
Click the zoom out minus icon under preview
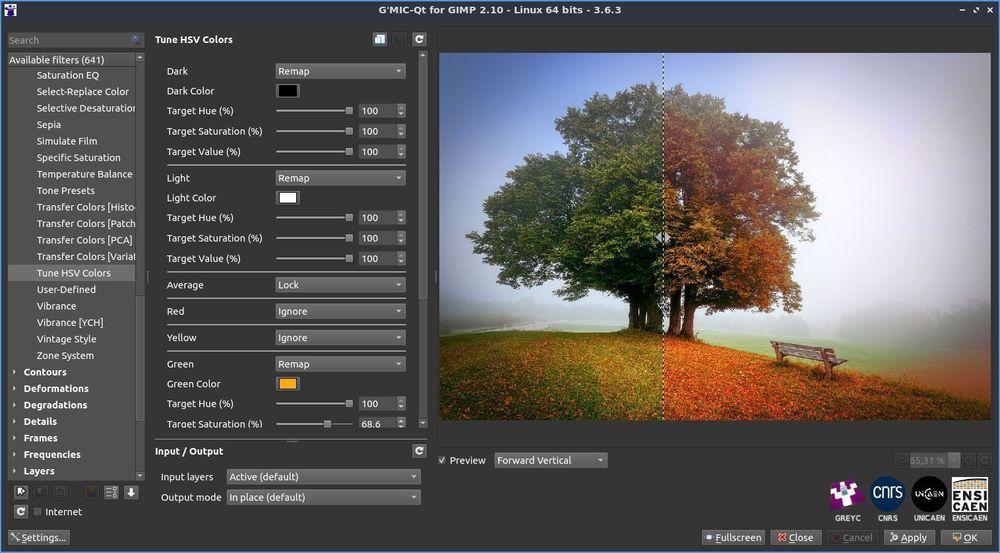[902, 460]
